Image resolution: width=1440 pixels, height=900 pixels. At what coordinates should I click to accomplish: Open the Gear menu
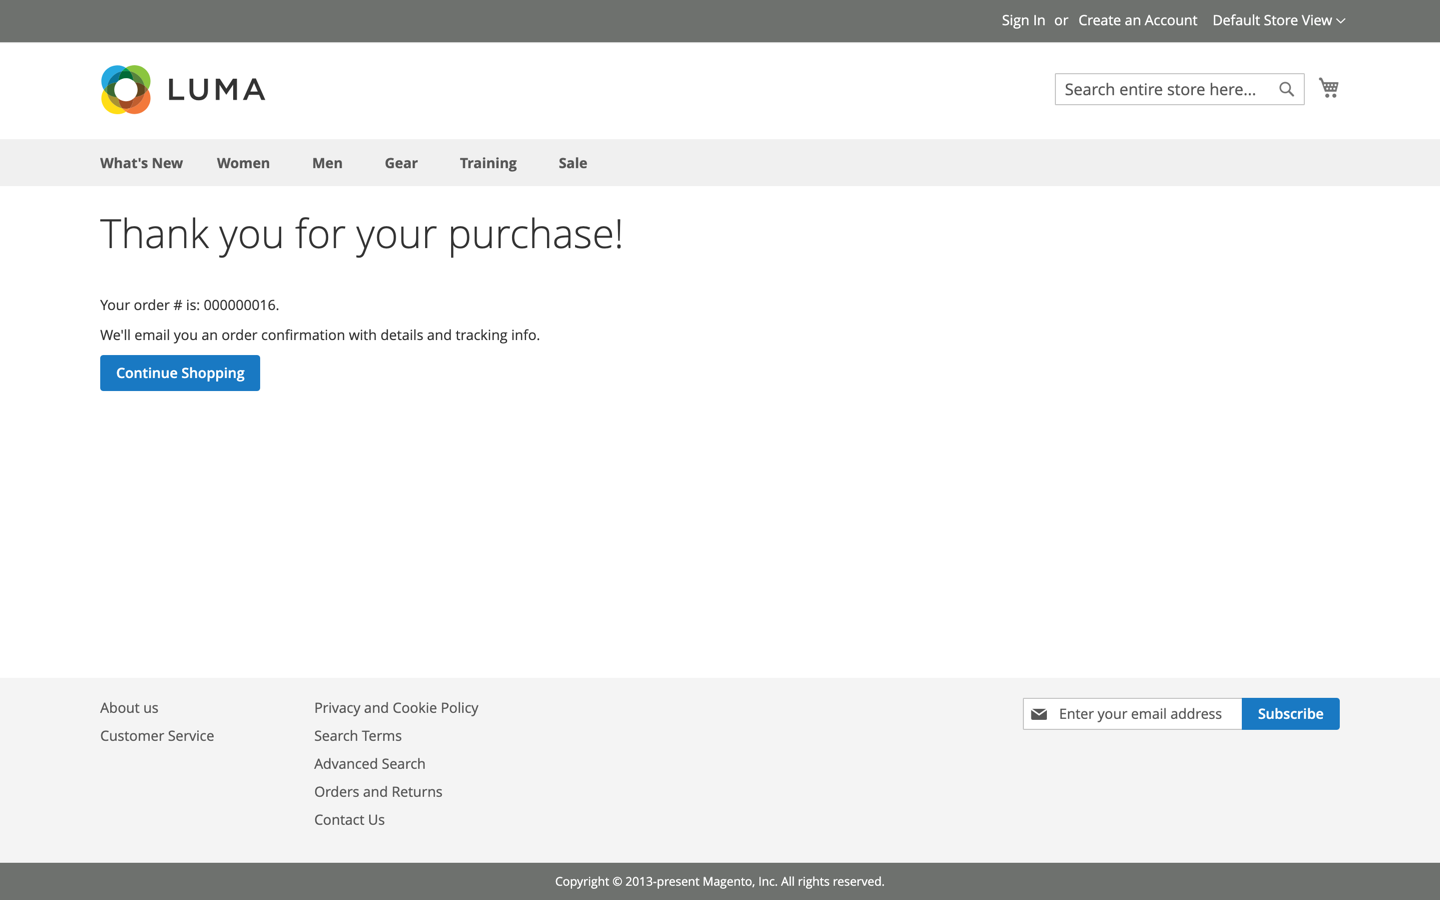(x=401, y=163)
